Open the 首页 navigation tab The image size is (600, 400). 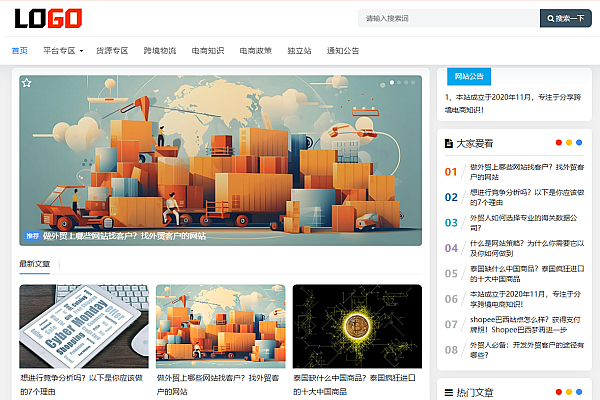click(19, 50)
